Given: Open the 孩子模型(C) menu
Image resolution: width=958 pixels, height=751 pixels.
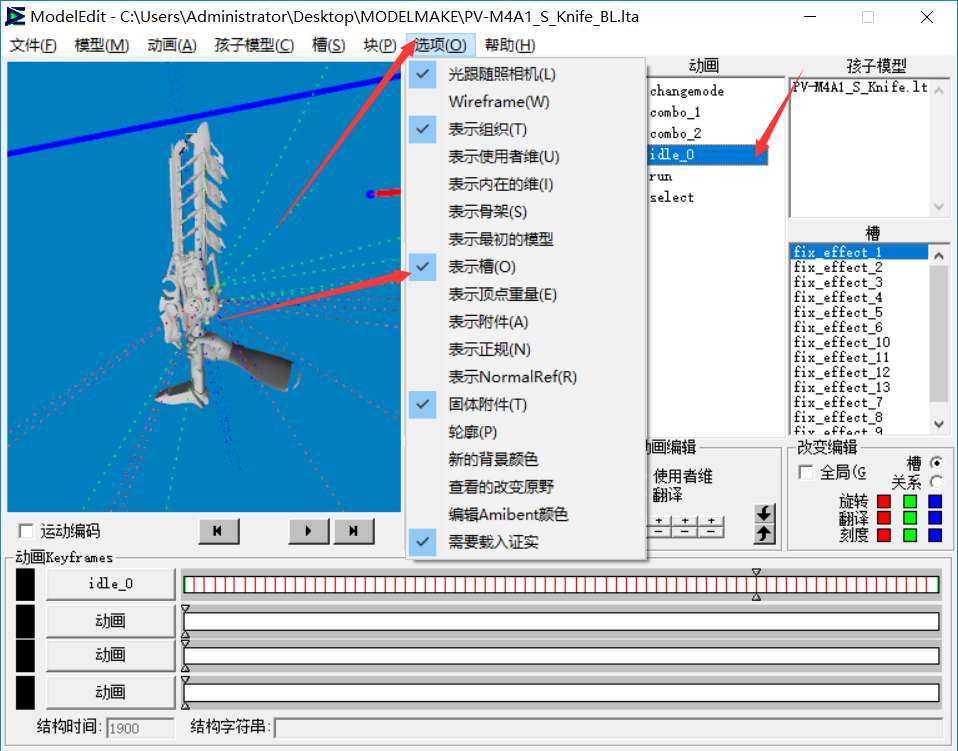Looking at the screenshot, I should coord(254,45).
